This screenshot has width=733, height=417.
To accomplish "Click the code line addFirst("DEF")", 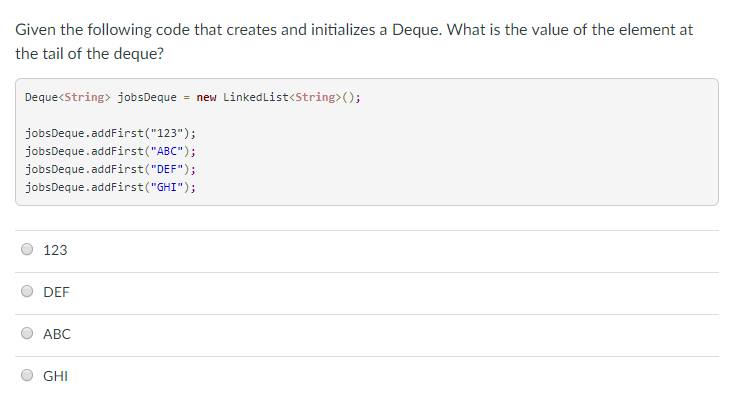I will pyautogui.click(x=110, y=169).
